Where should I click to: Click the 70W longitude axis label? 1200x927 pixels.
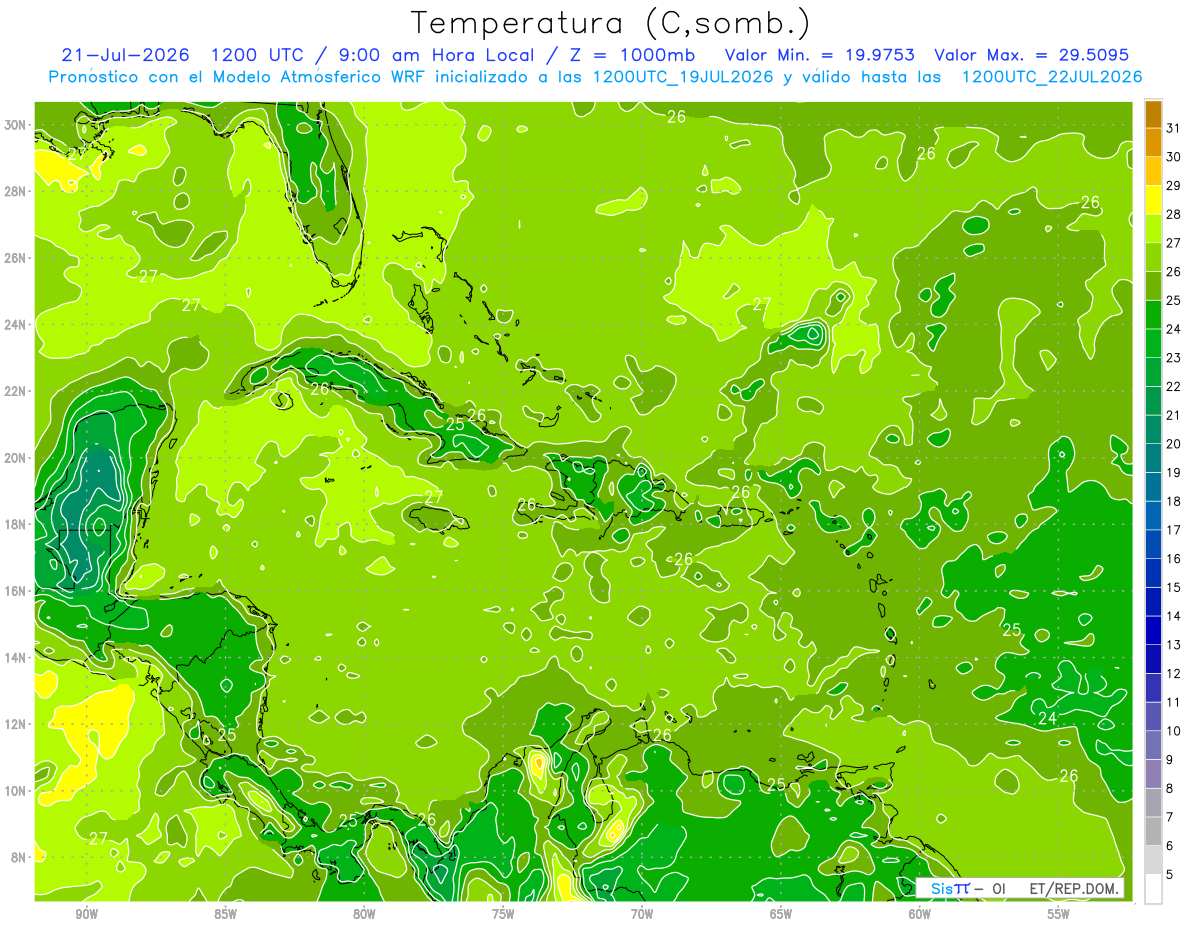[x=642, y=914]
